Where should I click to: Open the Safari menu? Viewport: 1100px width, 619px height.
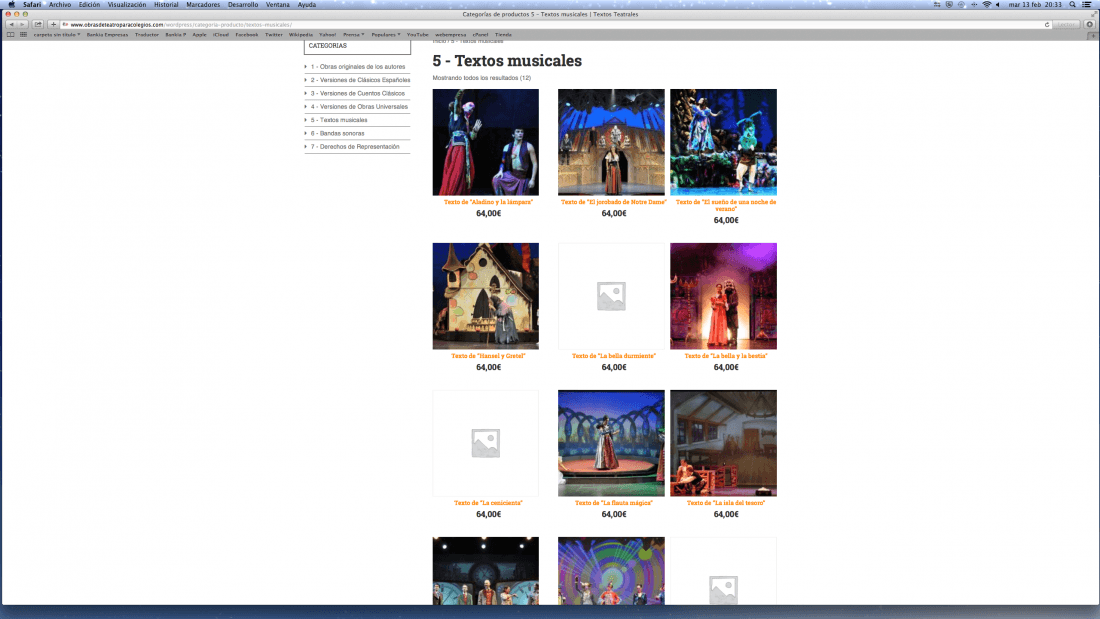32,4
